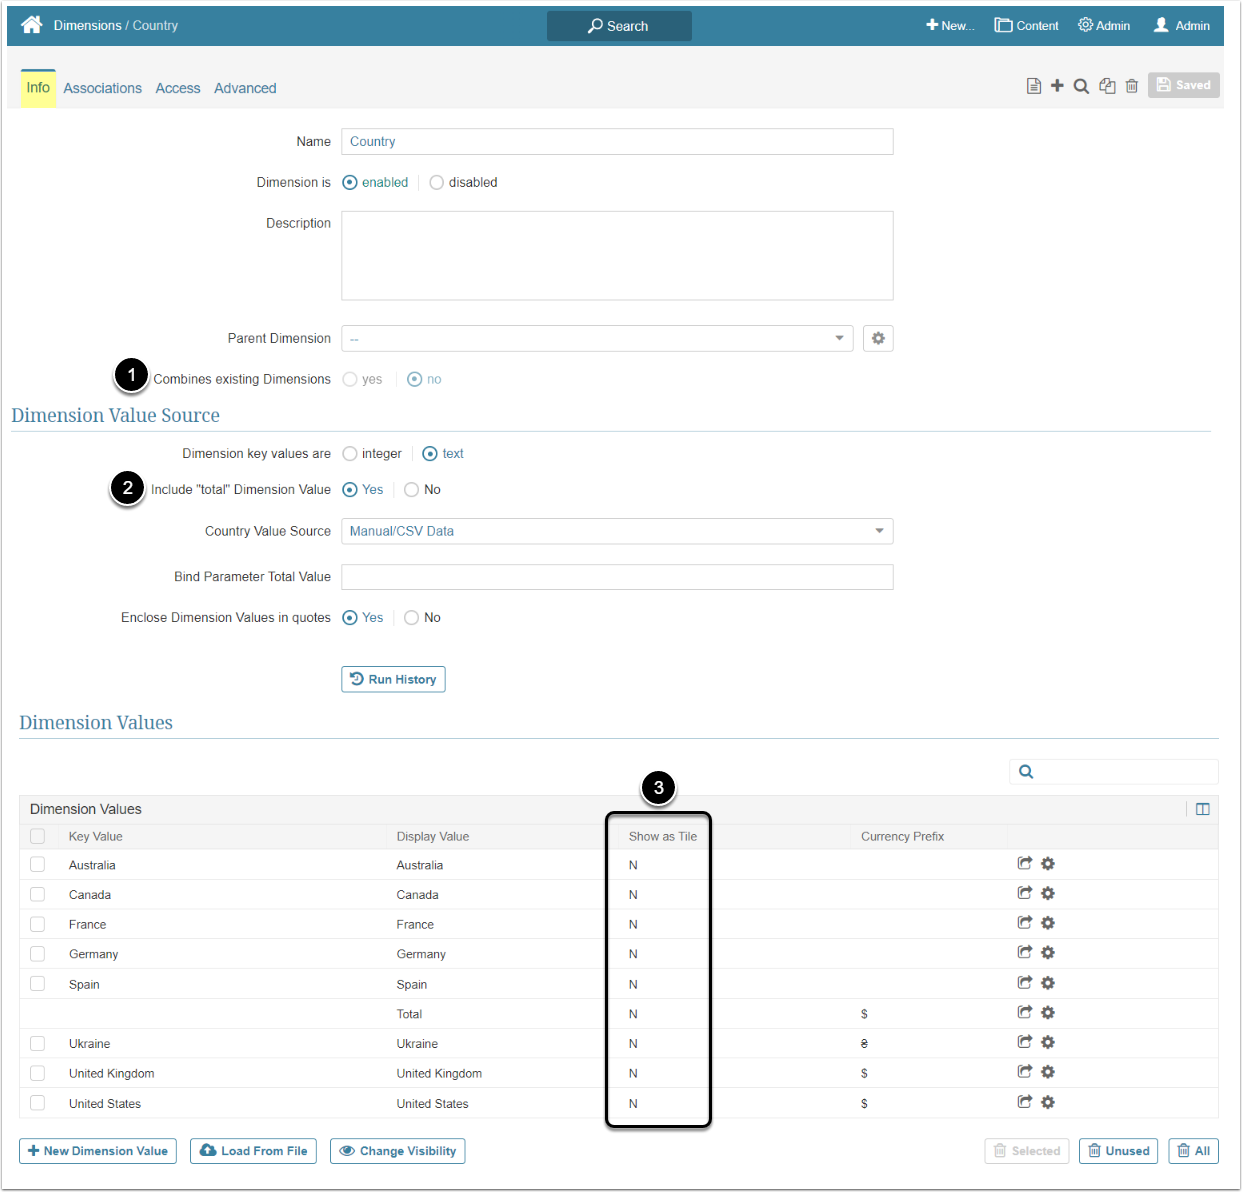Image resolution: width=1242 pixels, height=1192 pixels.
Task: Sort by Display Value column header
Action: 433,836
